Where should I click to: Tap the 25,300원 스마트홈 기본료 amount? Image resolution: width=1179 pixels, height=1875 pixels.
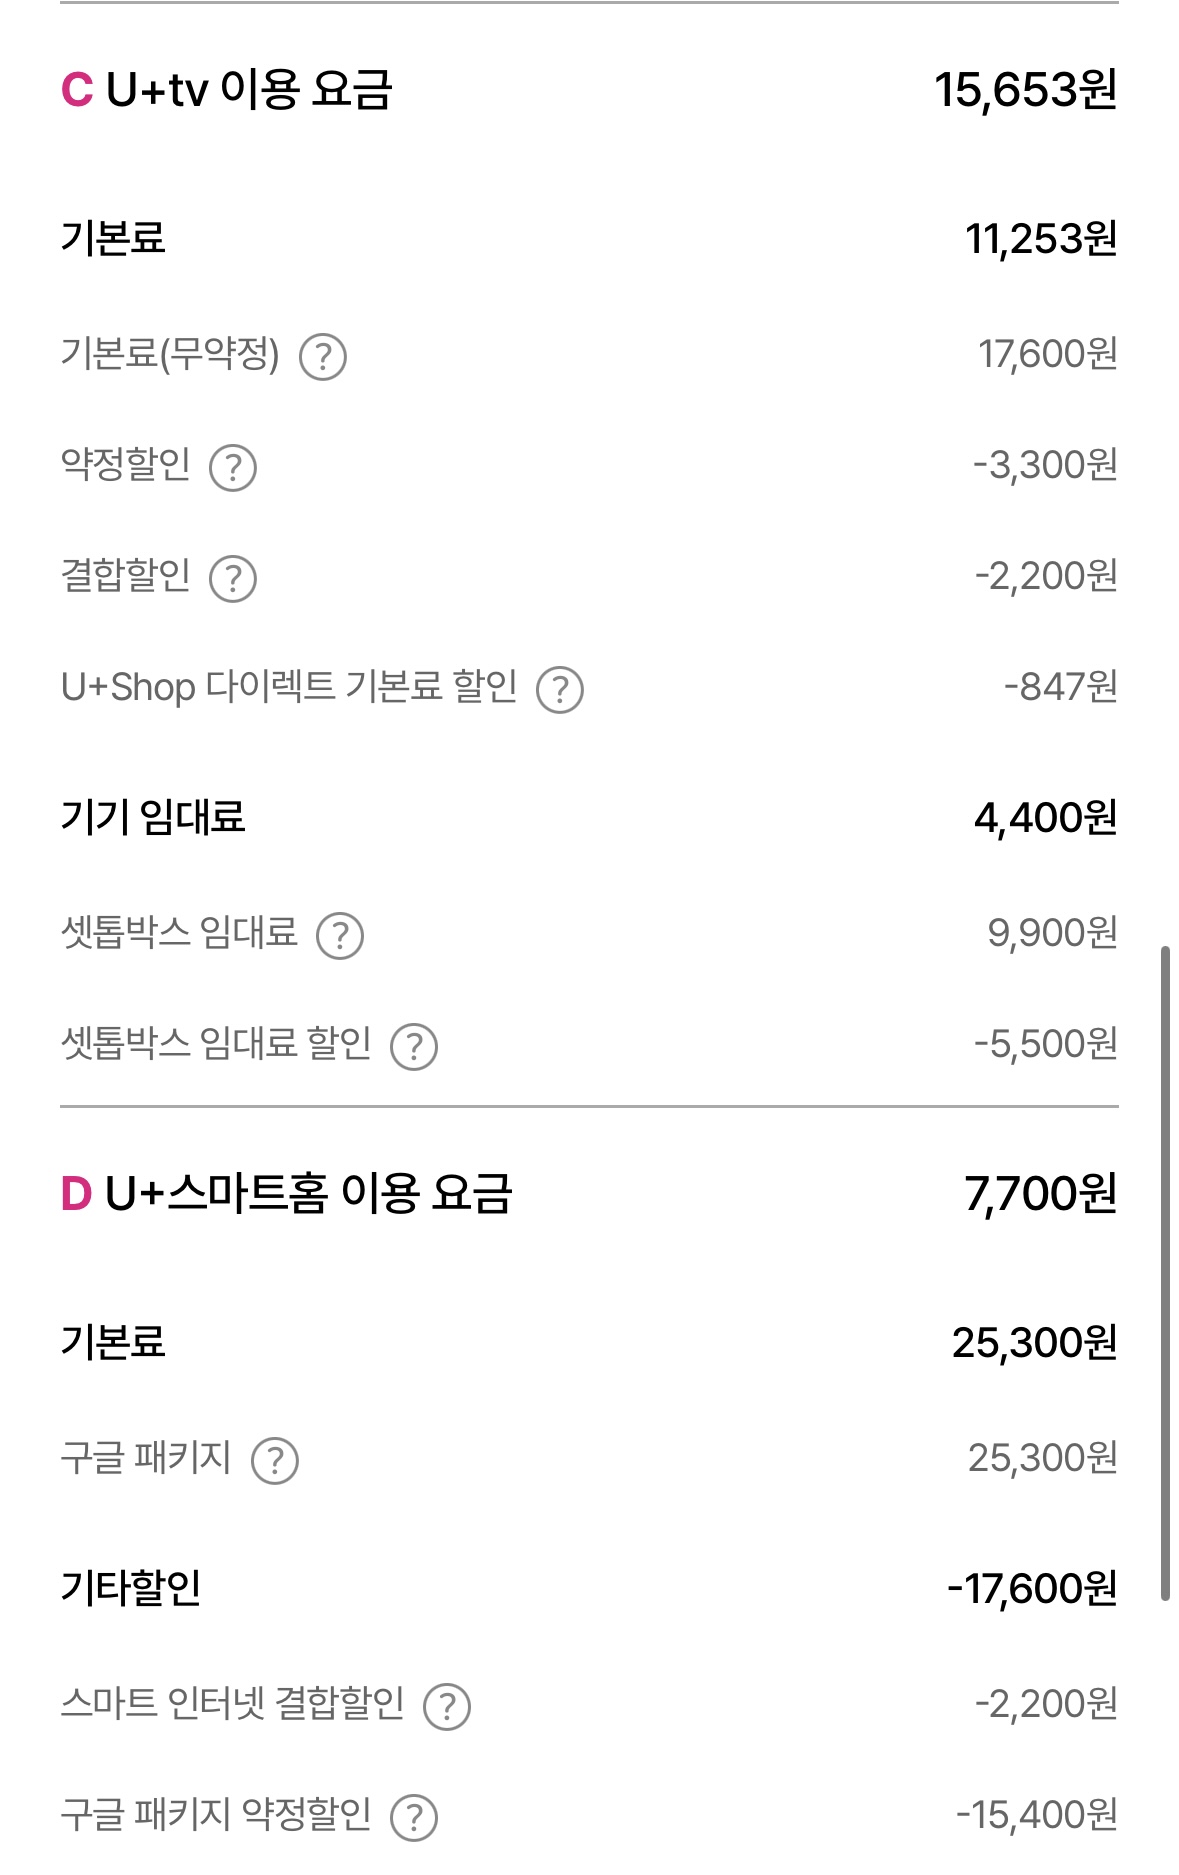click(x=1035, y=1343)
